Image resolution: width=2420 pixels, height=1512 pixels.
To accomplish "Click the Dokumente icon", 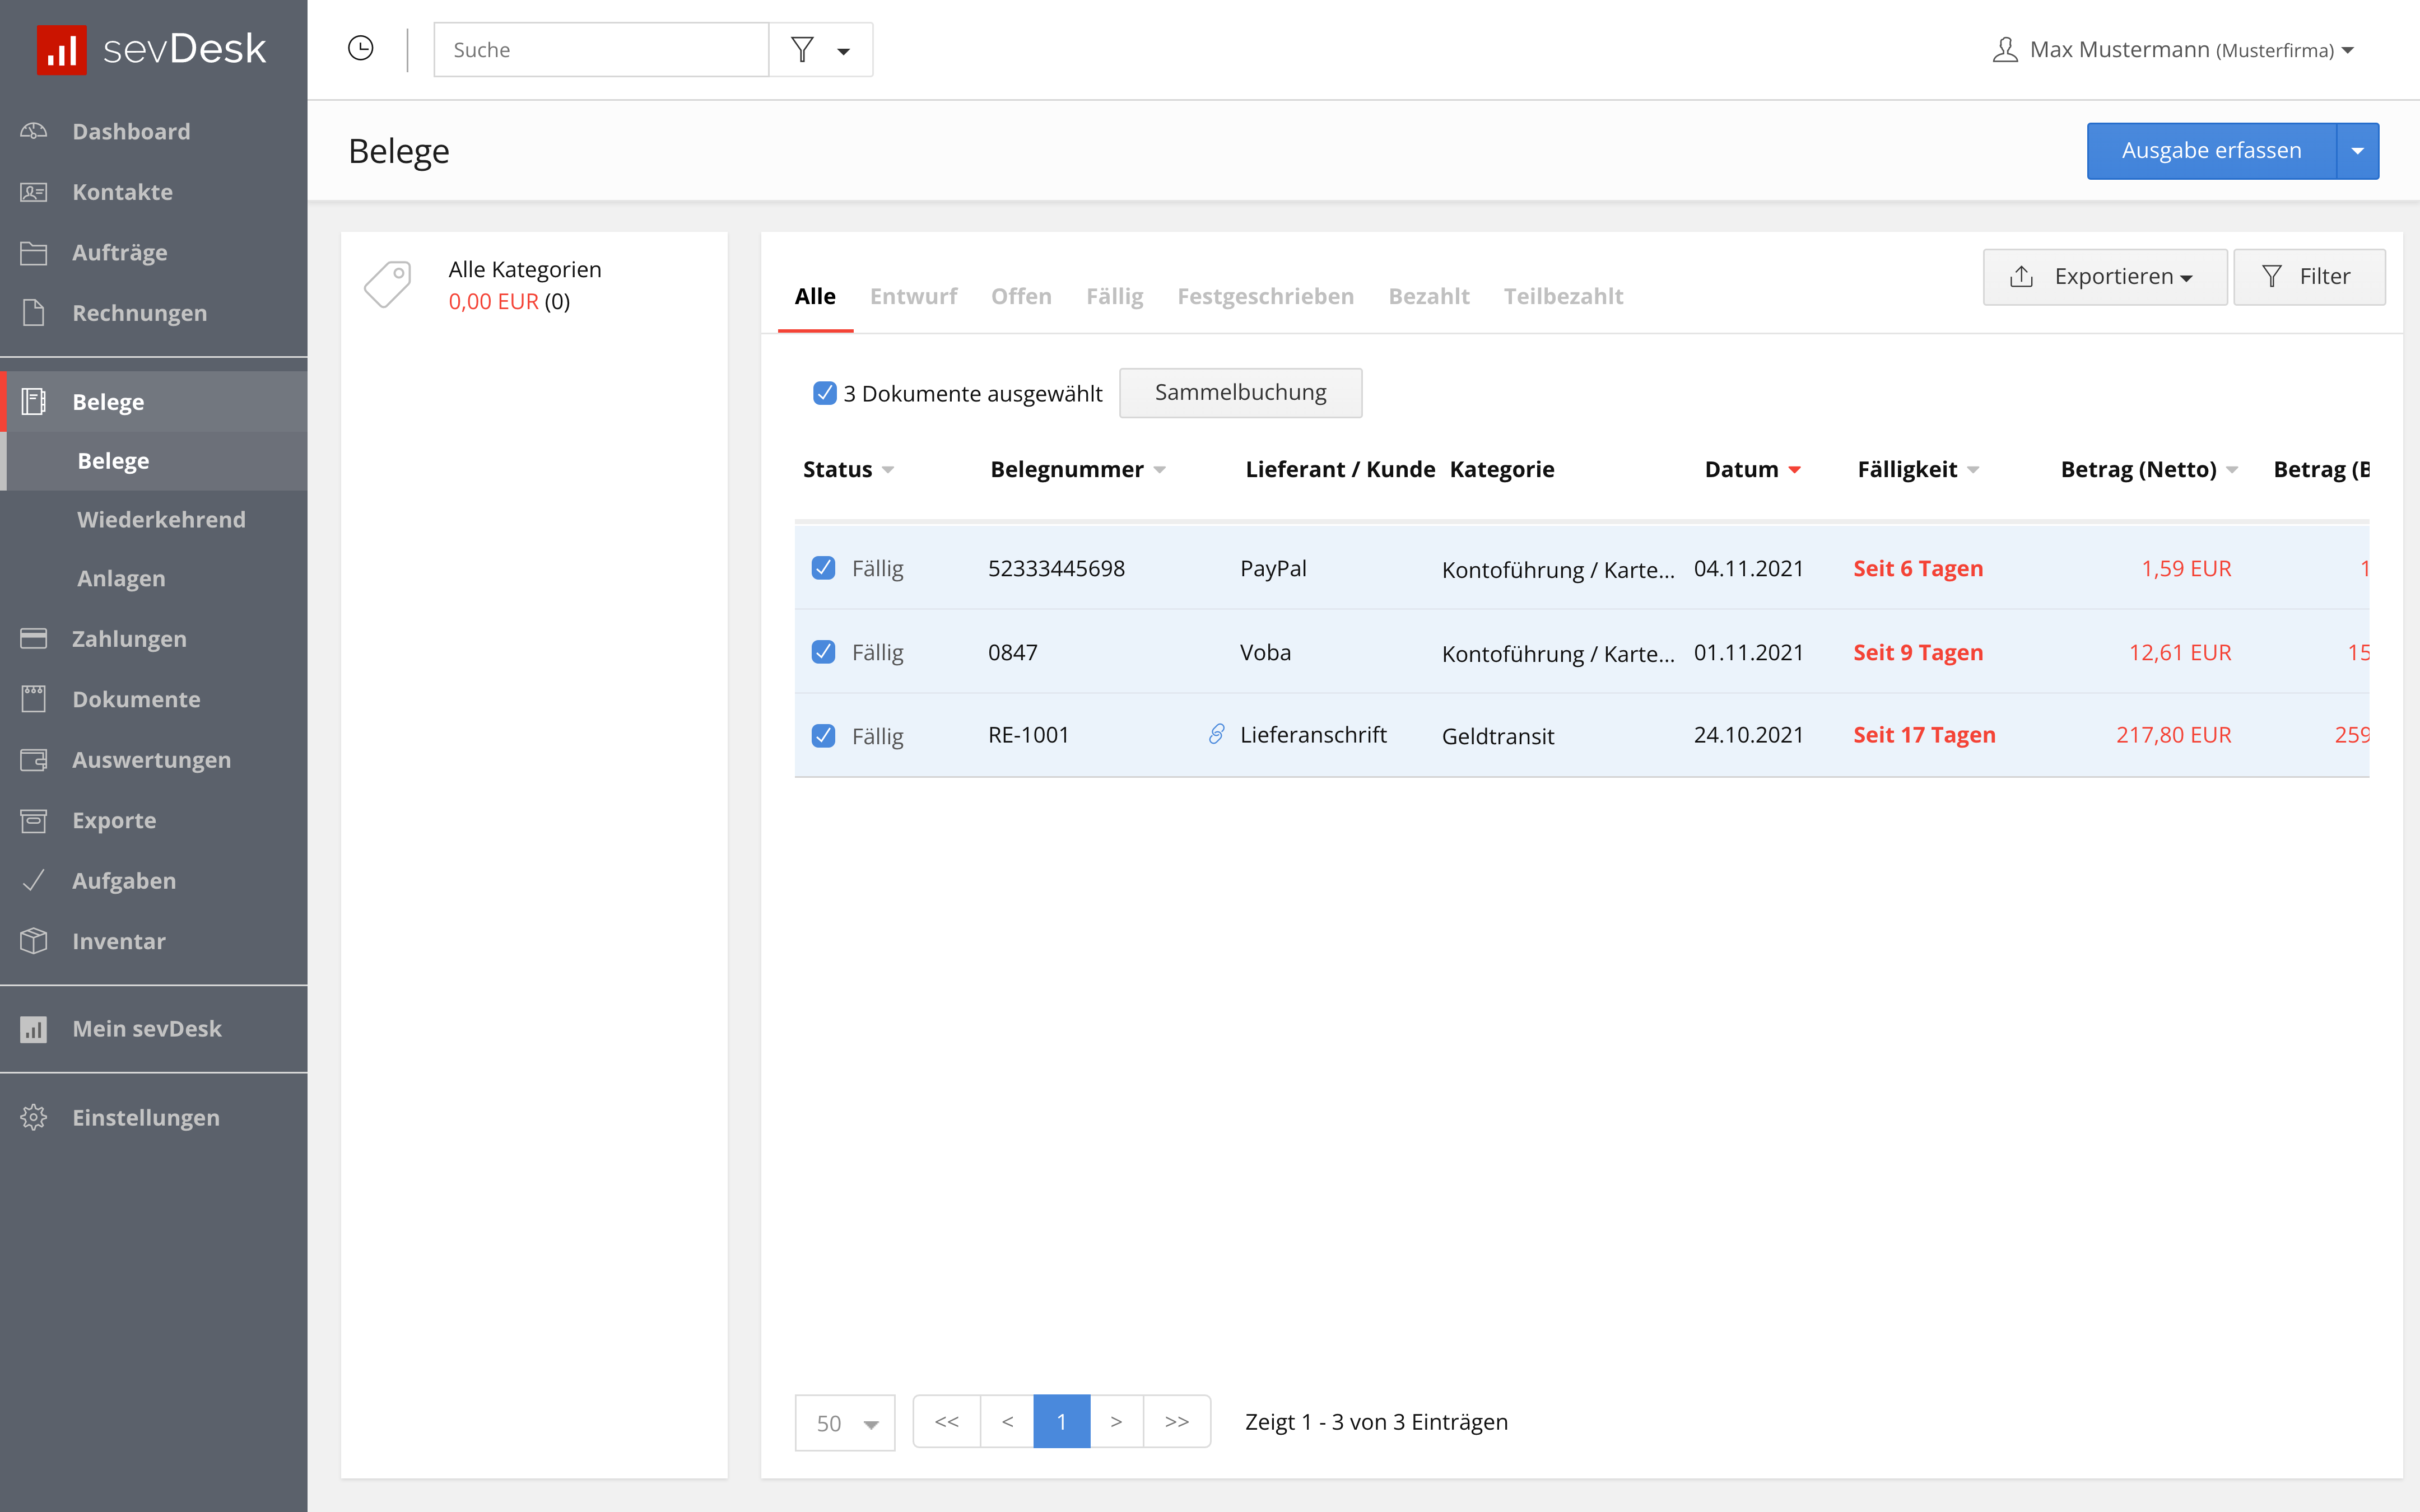I will pyautogui.click(x=34, y=699).
